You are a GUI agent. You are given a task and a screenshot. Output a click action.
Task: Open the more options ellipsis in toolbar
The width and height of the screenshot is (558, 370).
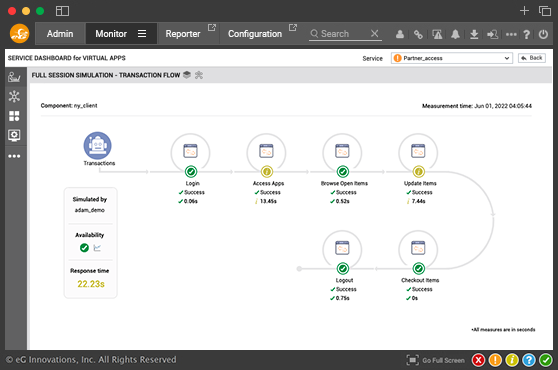click(x=511, y=35)
